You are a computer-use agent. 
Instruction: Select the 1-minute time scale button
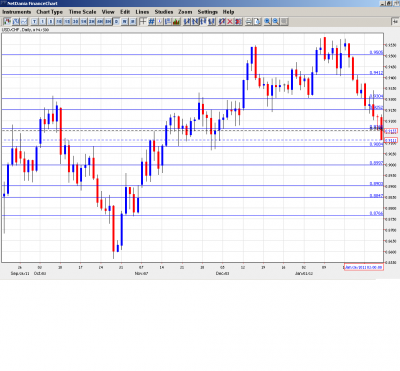pyautogui.click(x=43, y=22)
